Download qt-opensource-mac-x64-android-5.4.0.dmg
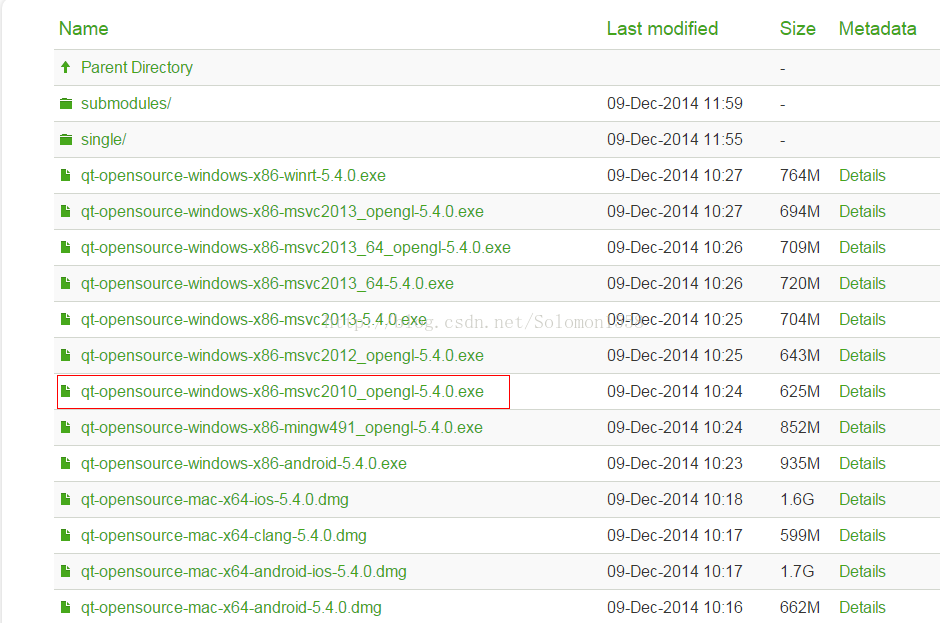 [x=231, y=607]
